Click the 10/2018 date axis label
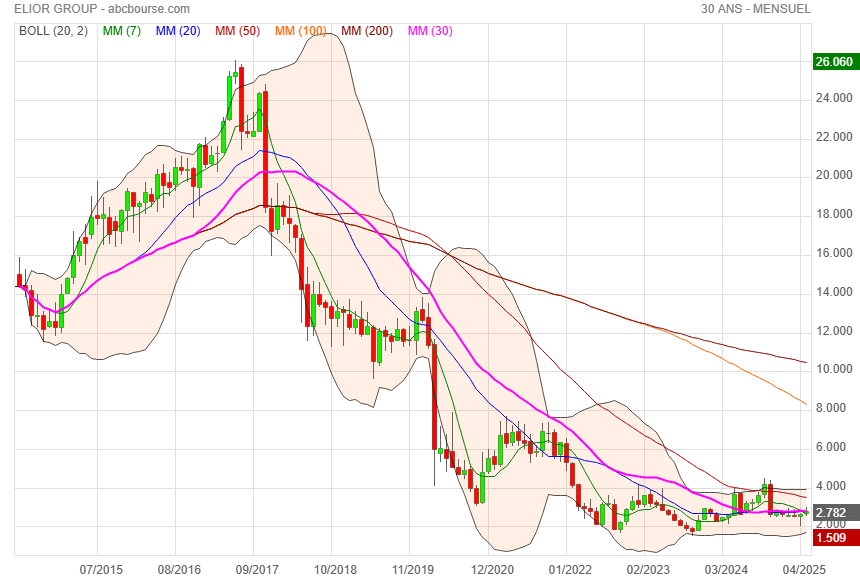 (335, 570)
